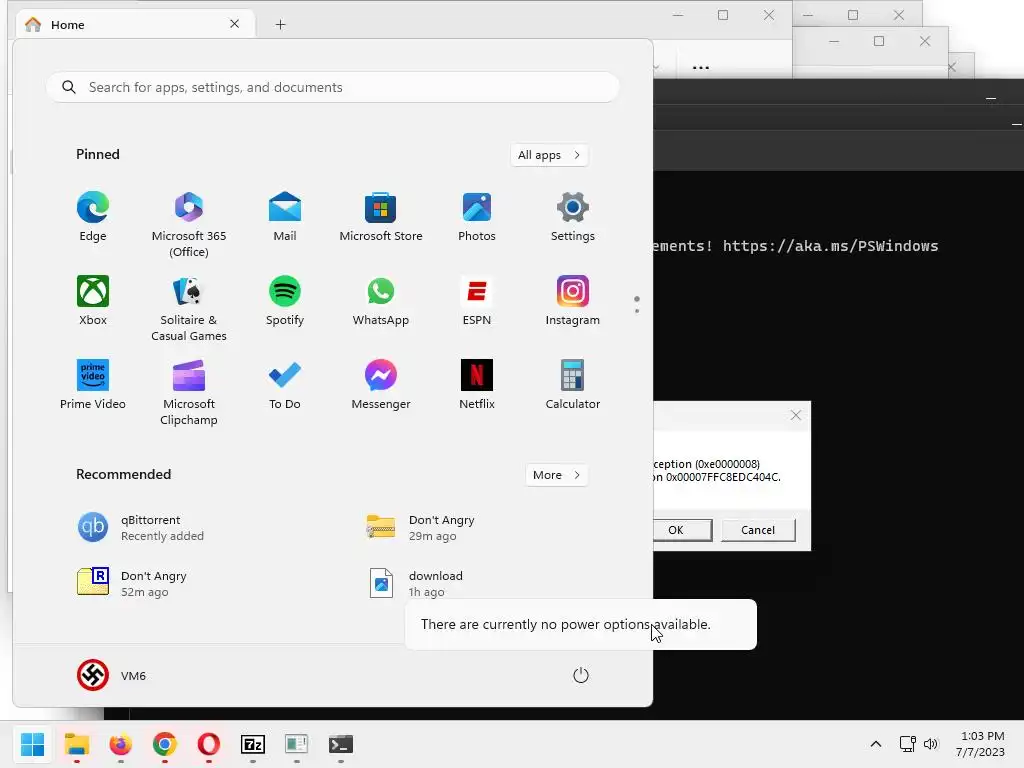Open the Mail app
The image size is (1024, 768).
285,217
